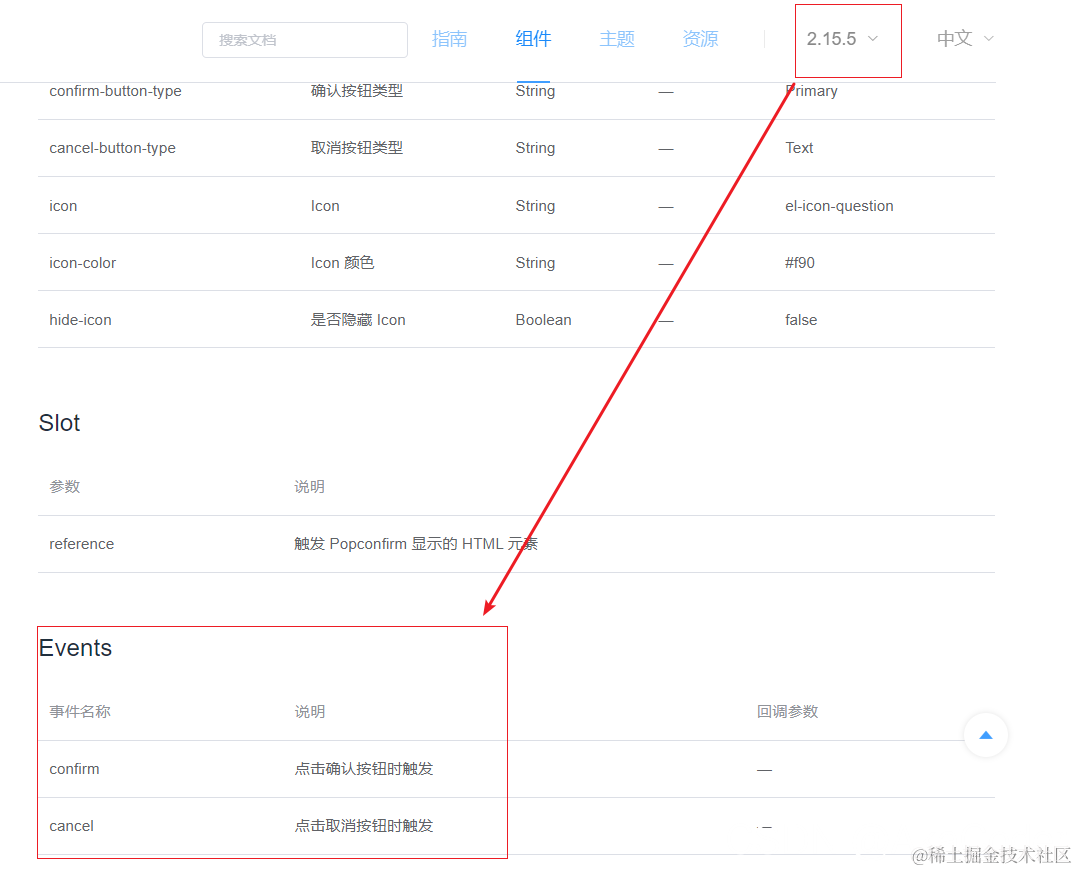This screenshot has height=872, width=1078.
Task: Click the back-to-top arrow button
Action: 985,735
